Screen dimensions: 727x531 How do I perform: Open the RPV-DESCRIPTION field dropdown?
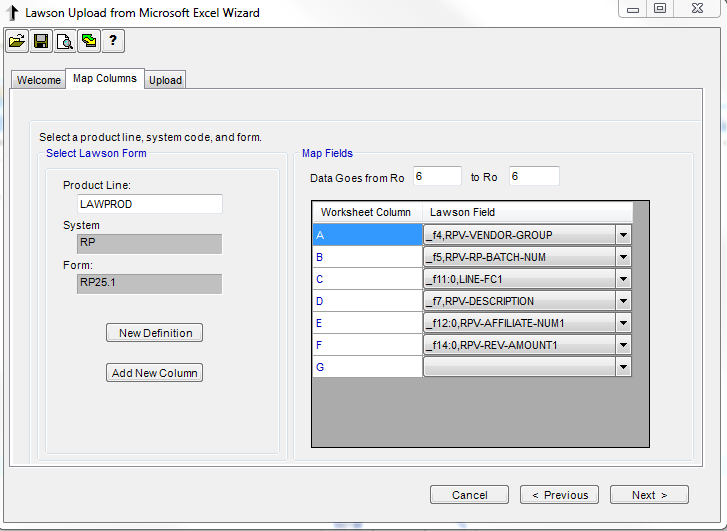[623, 302]
